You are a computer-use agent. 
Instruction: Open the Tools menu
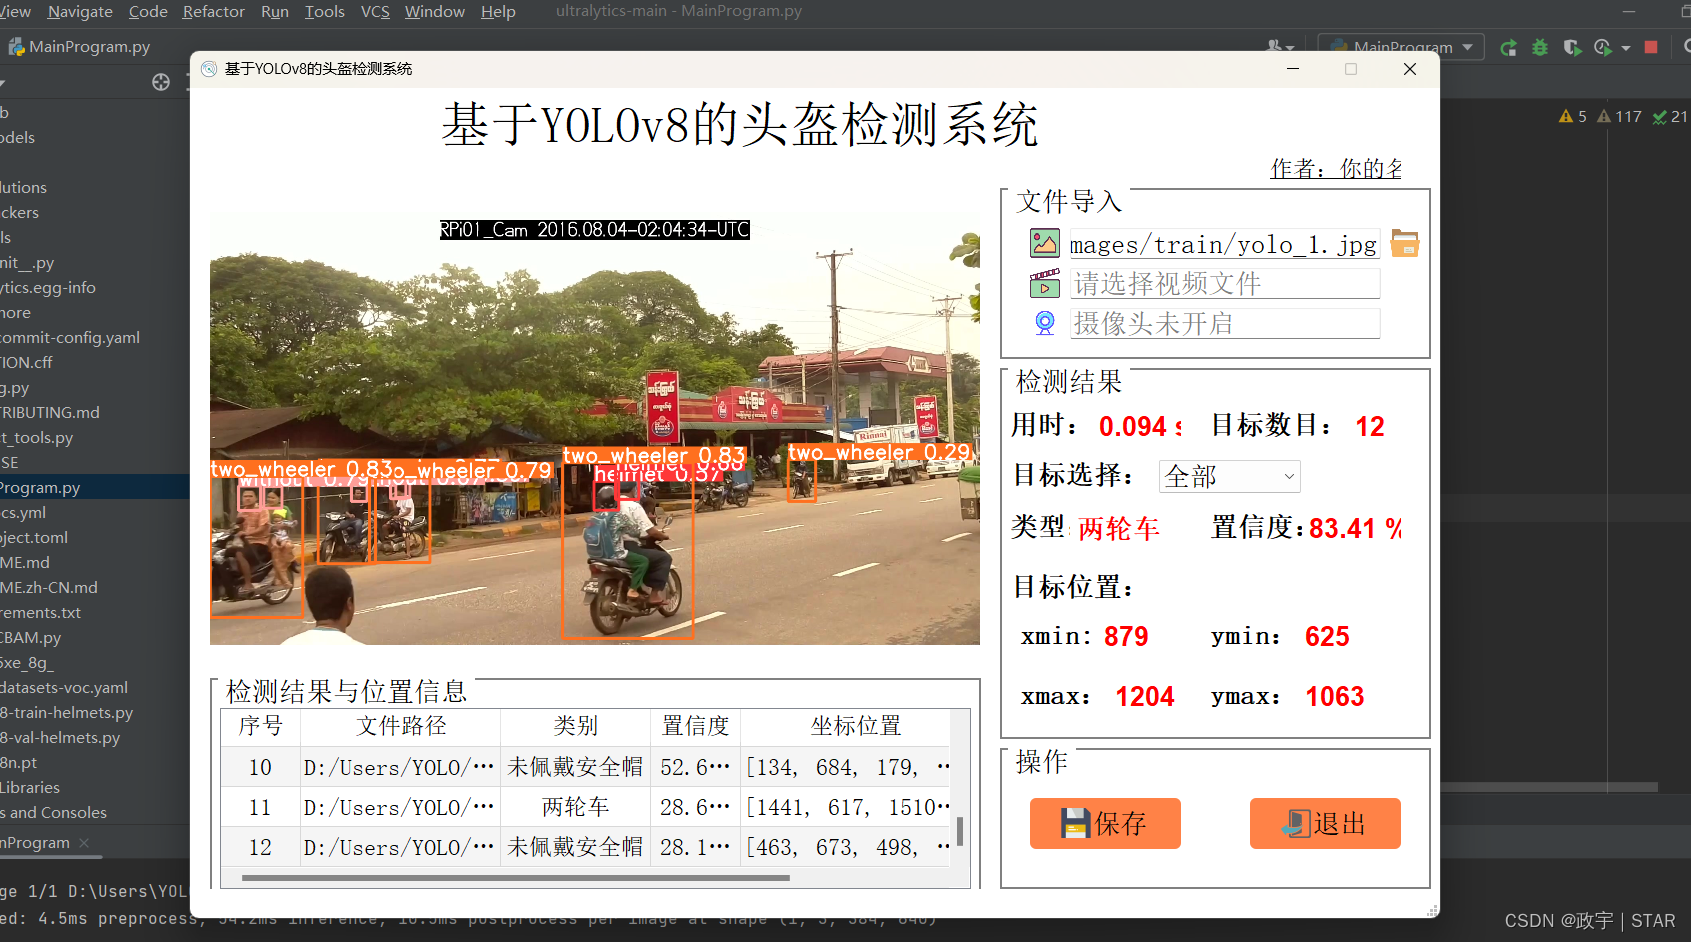click(x=324, y=11)
